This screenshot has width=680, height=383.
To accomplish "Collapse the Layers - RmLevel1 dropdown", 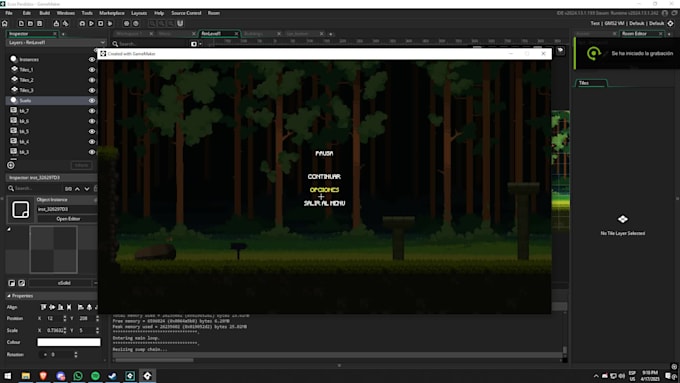I will click(x=102, y=43).
